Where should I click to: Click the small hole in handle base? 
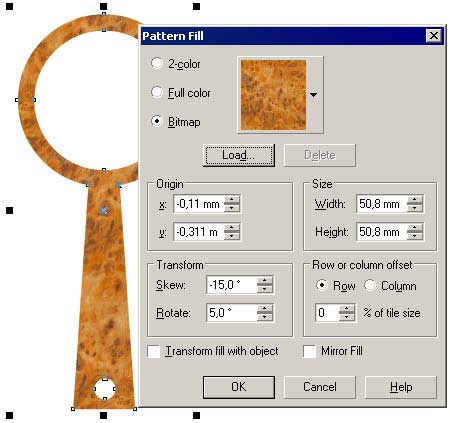point(105,389)
